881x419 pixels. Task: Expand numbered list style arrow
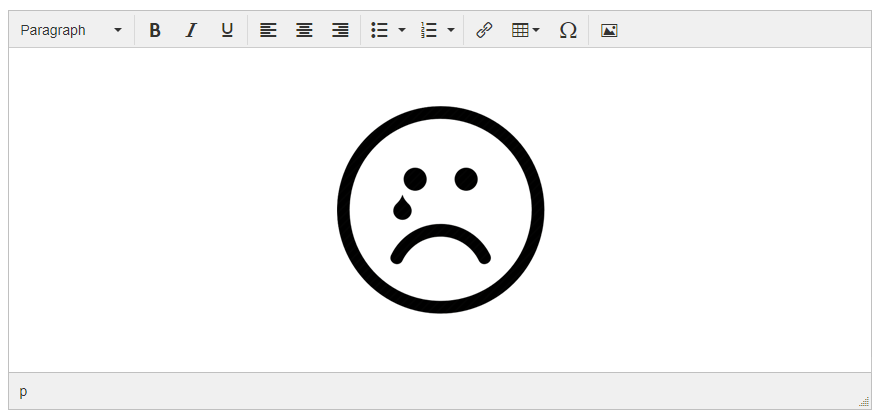coord(451,30)
